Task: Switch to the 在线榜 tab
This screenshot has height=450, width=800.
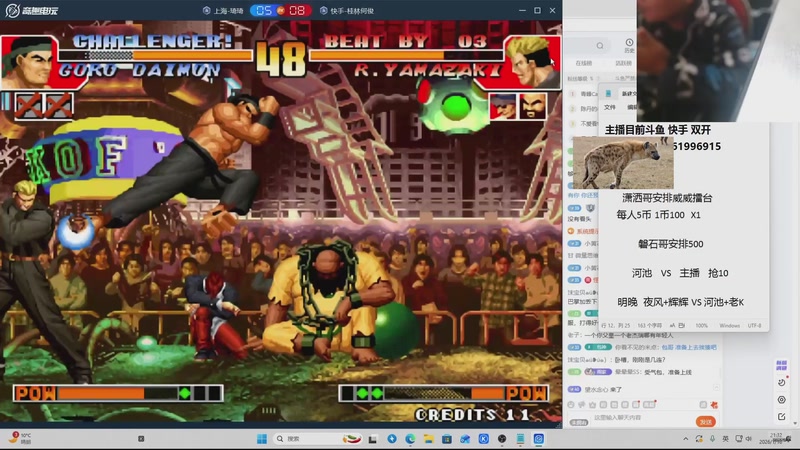Action: 584,63
